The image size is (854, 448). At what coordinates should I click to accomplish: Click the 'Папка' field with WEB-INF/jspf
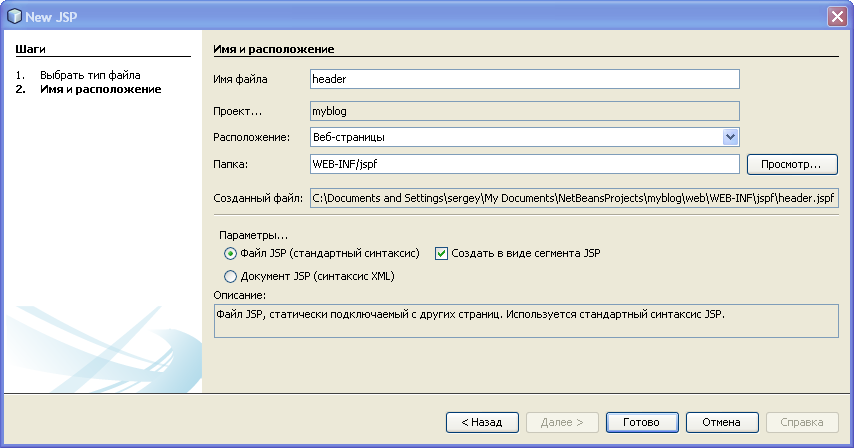click(524, 164)
